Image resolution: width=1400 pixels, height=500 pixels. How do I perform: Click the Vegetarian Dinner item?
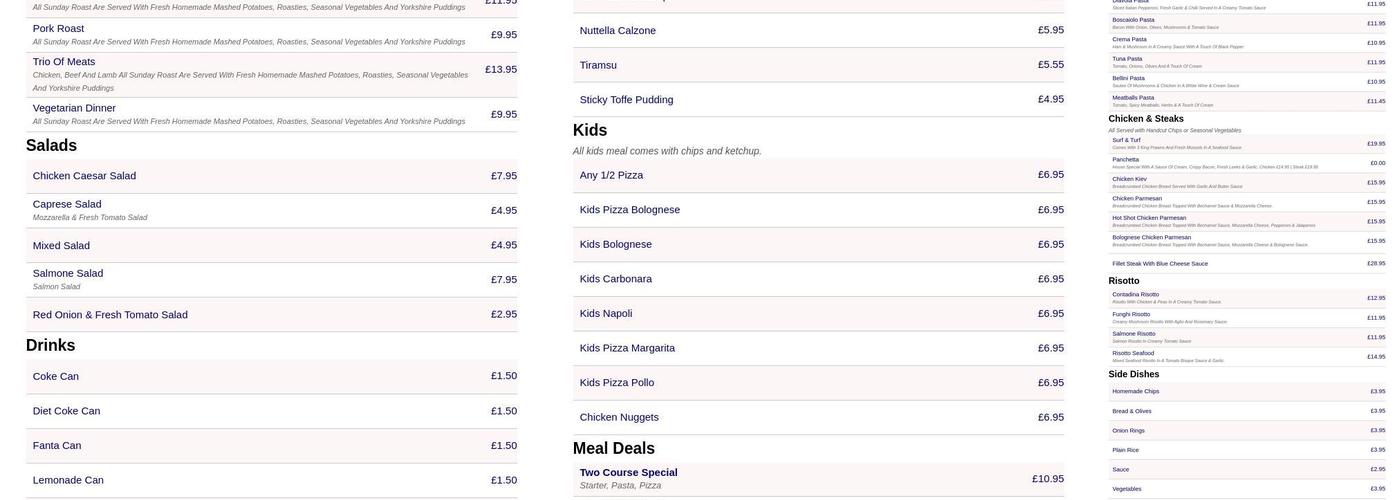[x=74, y=108]
